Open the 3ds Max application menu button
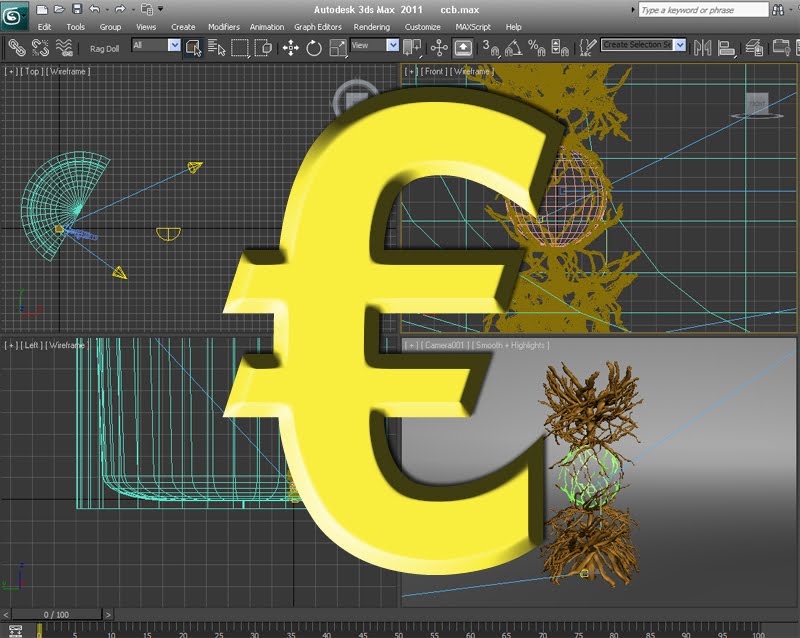 click(x=14, y=16)
